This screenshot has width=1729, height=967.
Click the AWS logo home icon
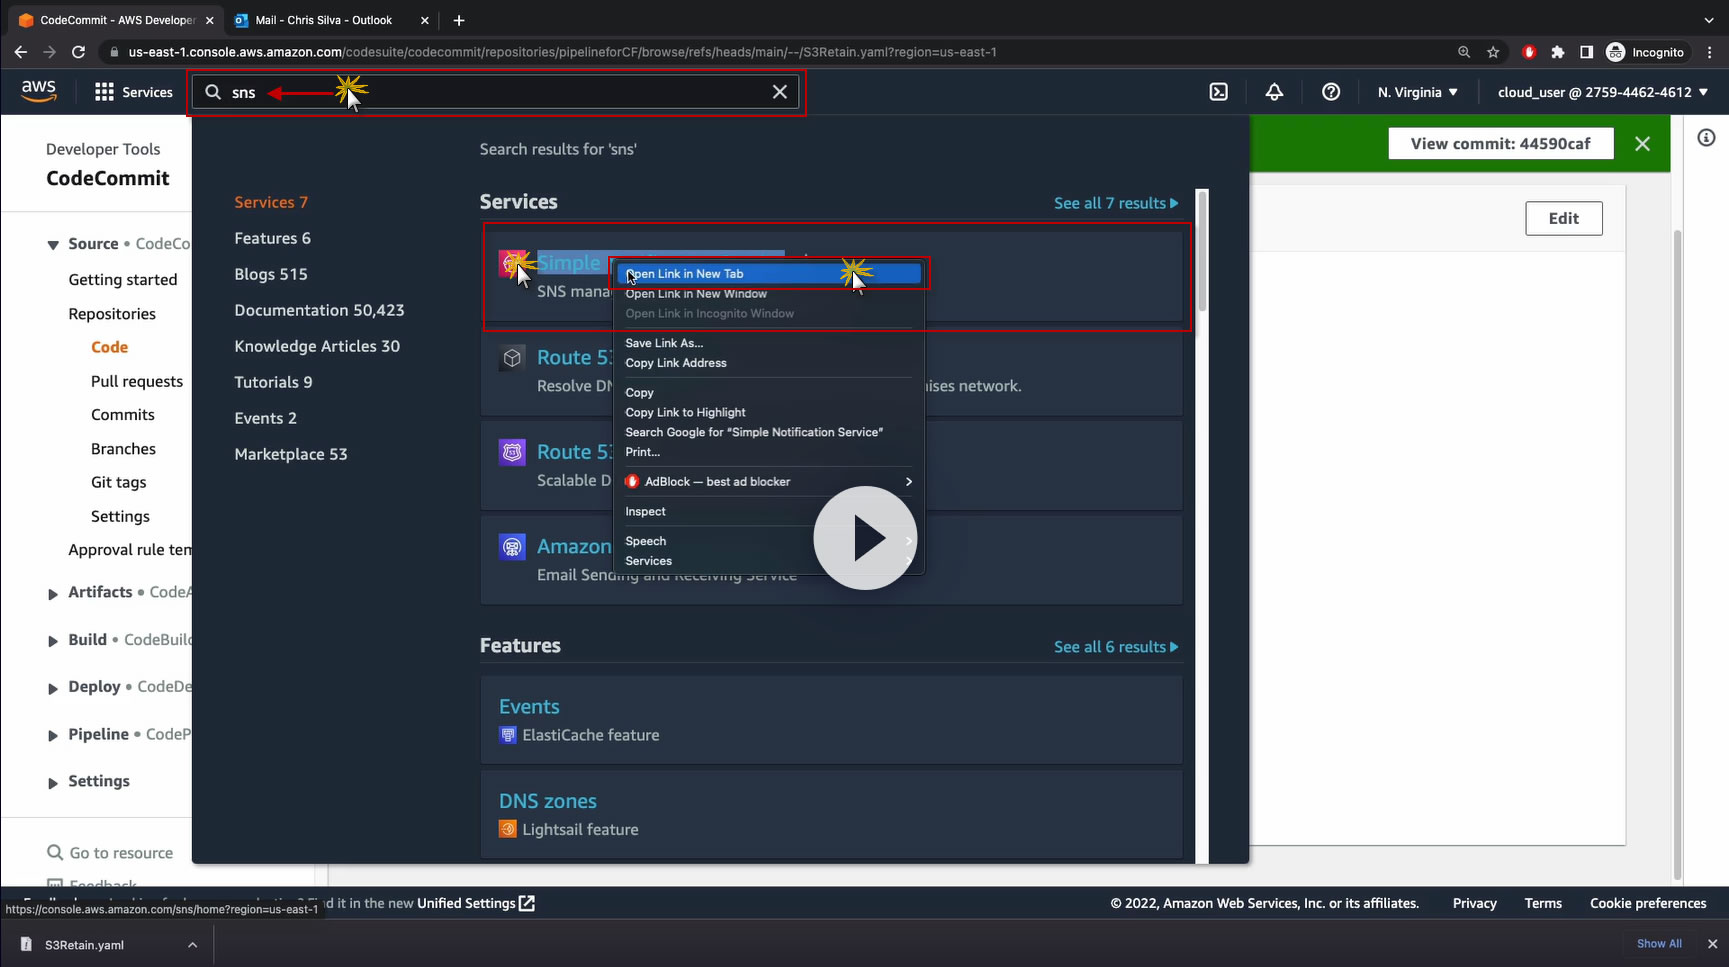(x=39, y=91)
